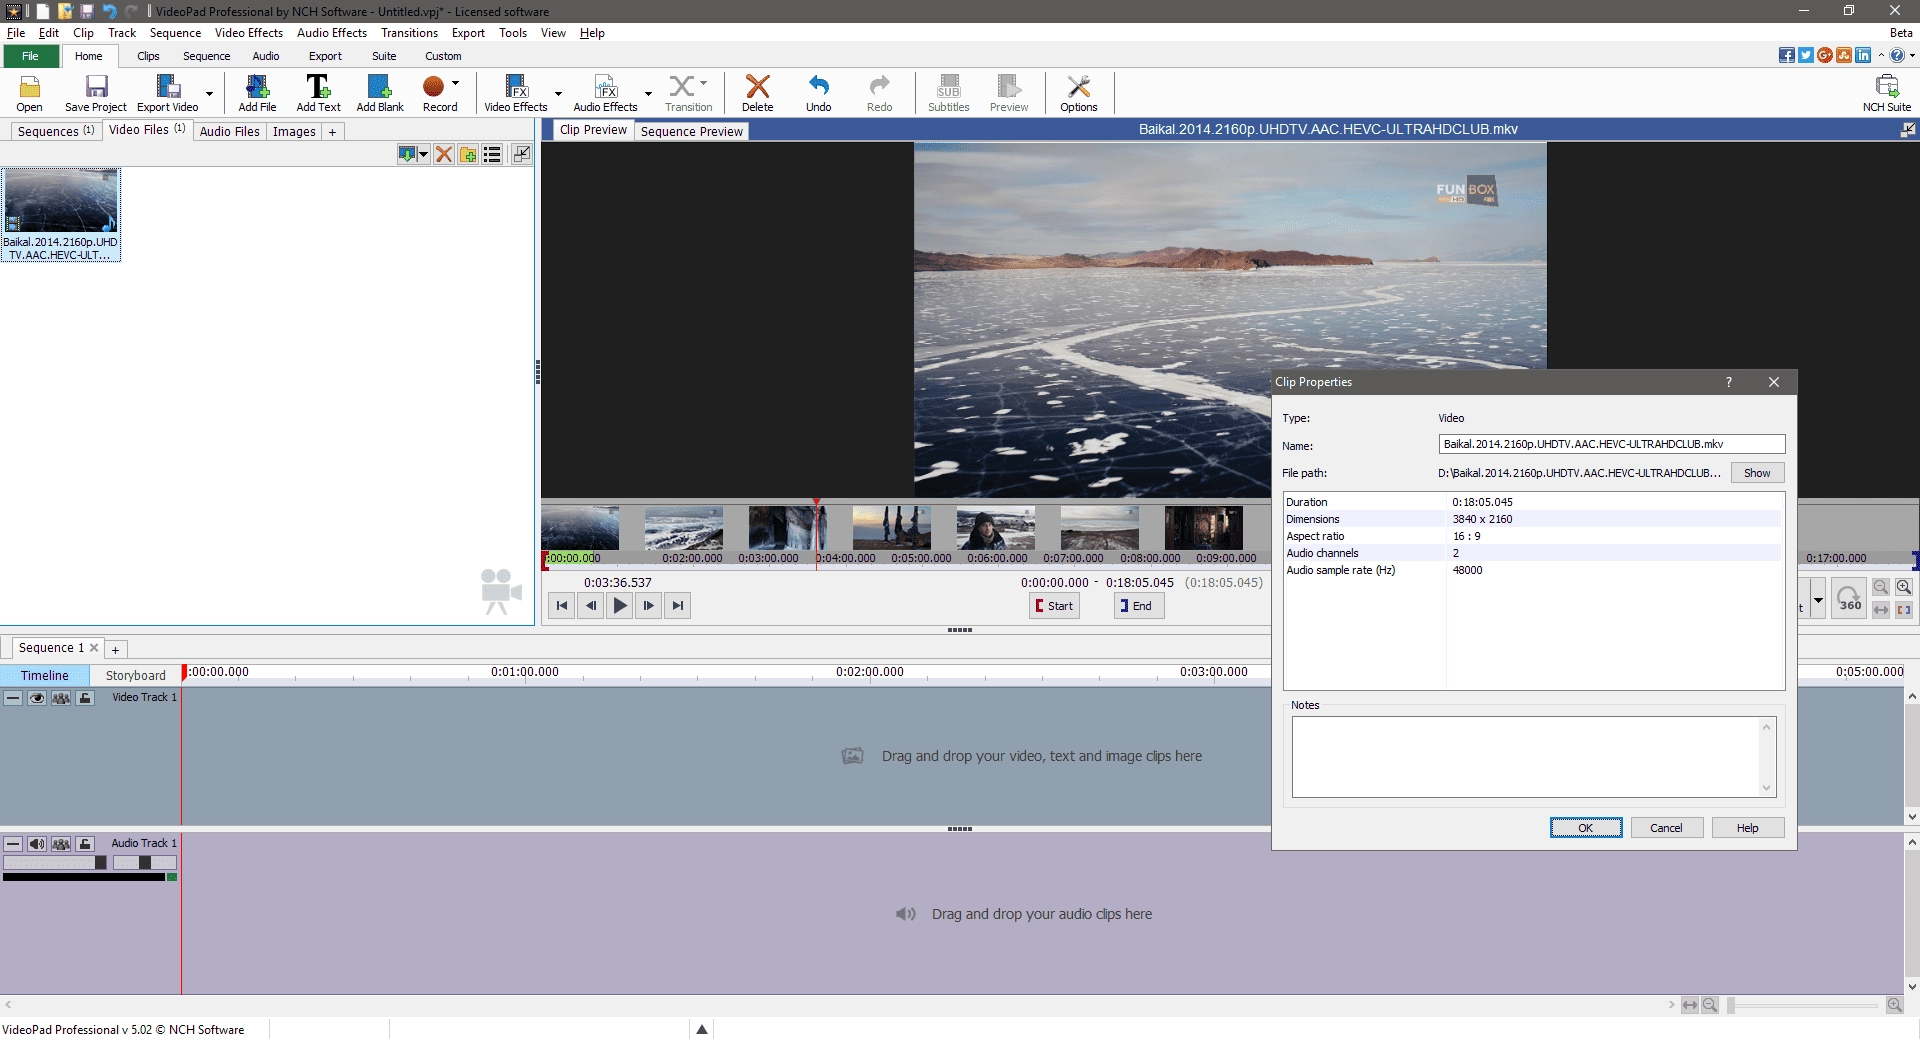Click the Add File icon
Image resolution: width=1920 pixels, height=1040 pixels.
point(257,93)
